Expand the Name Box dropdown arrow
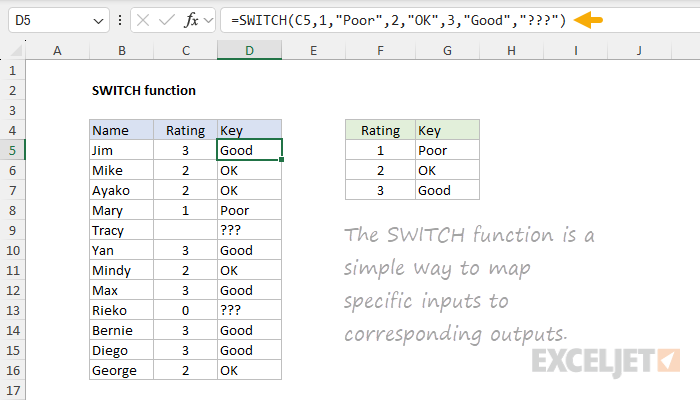This screenshot has width=700, height=400. point(98,21)
